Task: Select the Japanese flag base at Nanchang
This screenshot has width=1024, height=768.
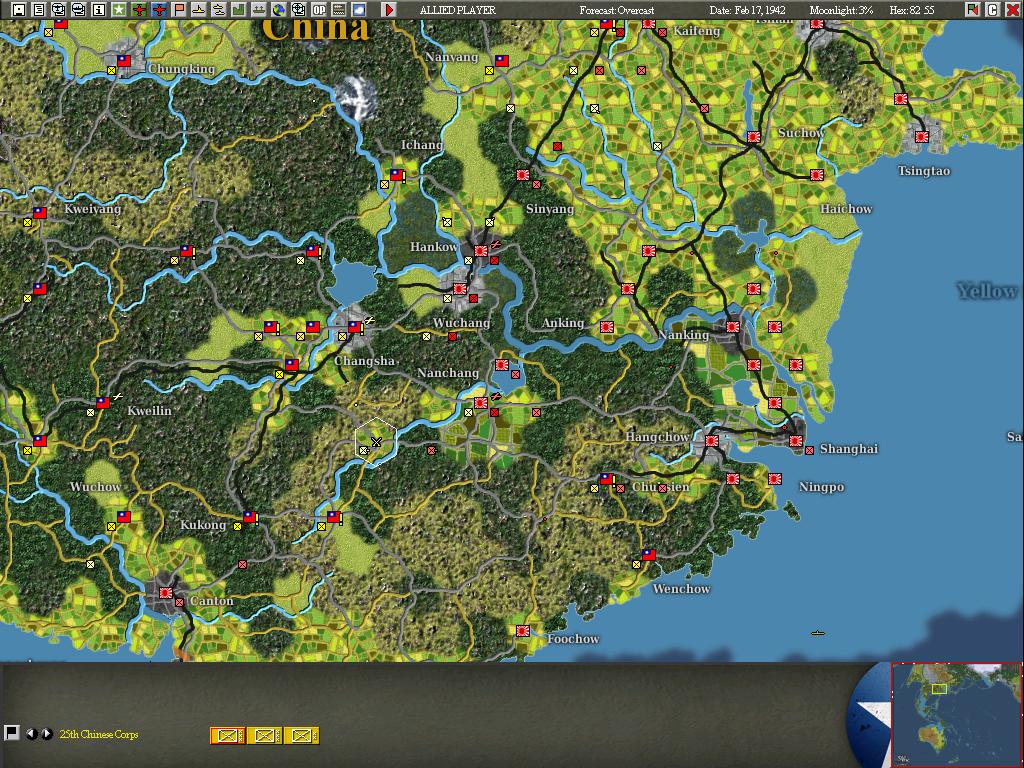Action: click(x=481, y=403)
